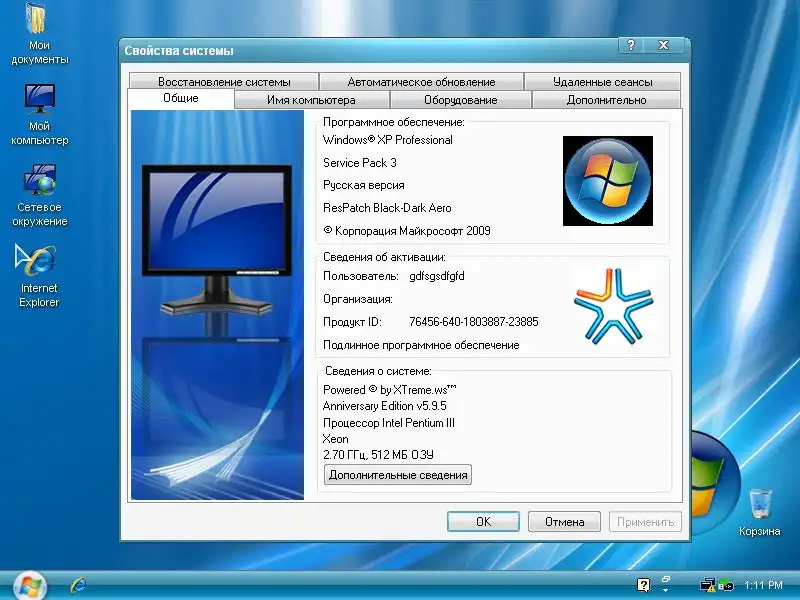Click the 2.70 ГГц, 512 МБ ОЗУ text
800x600 pixels.
(x=378, y=455)
